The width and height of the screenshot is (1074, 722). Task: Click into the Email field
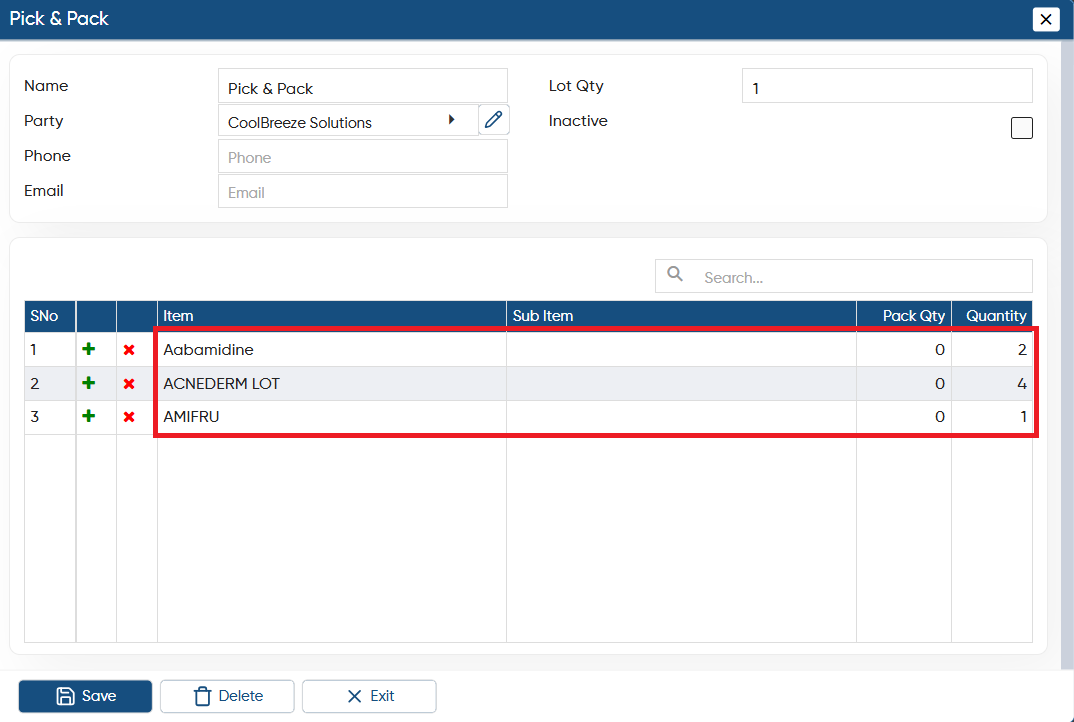(x=363, y=192)
